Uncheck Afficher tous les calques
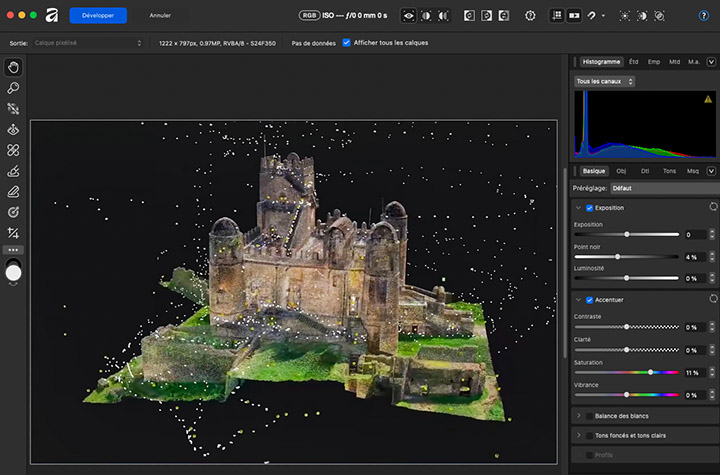 click(346, 43)
